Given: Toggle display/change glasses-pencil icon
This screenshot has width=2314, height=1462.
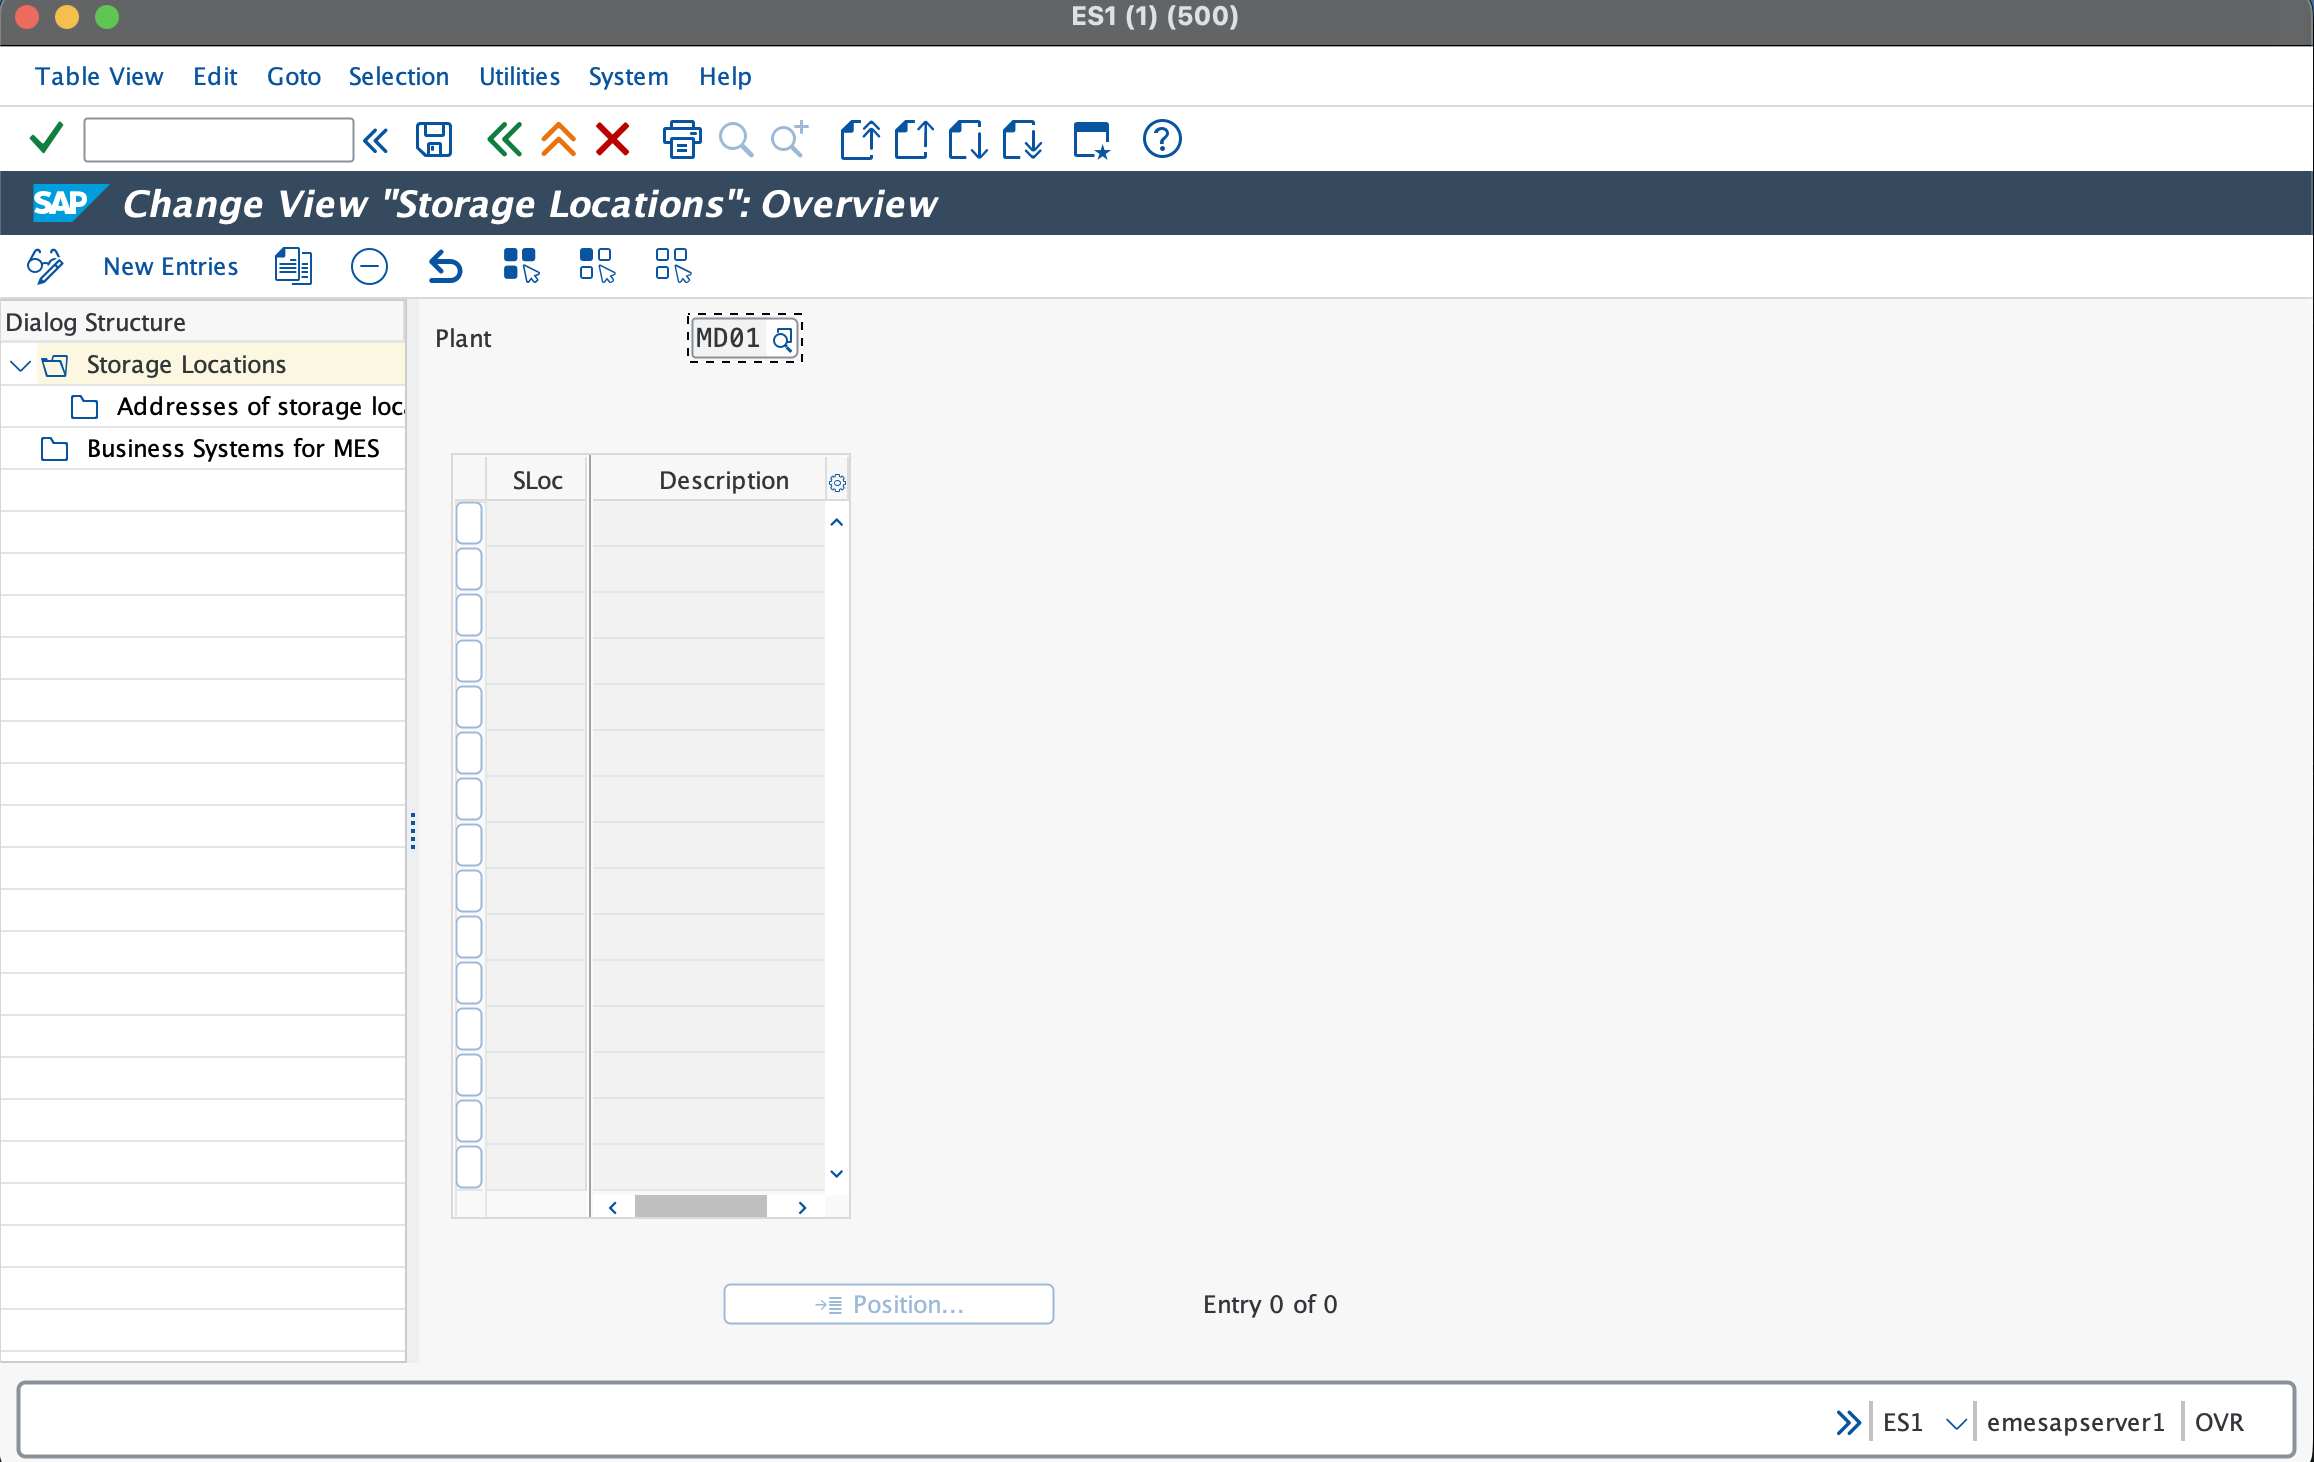Looking at the screenshot, I should (x=45, y=266).
